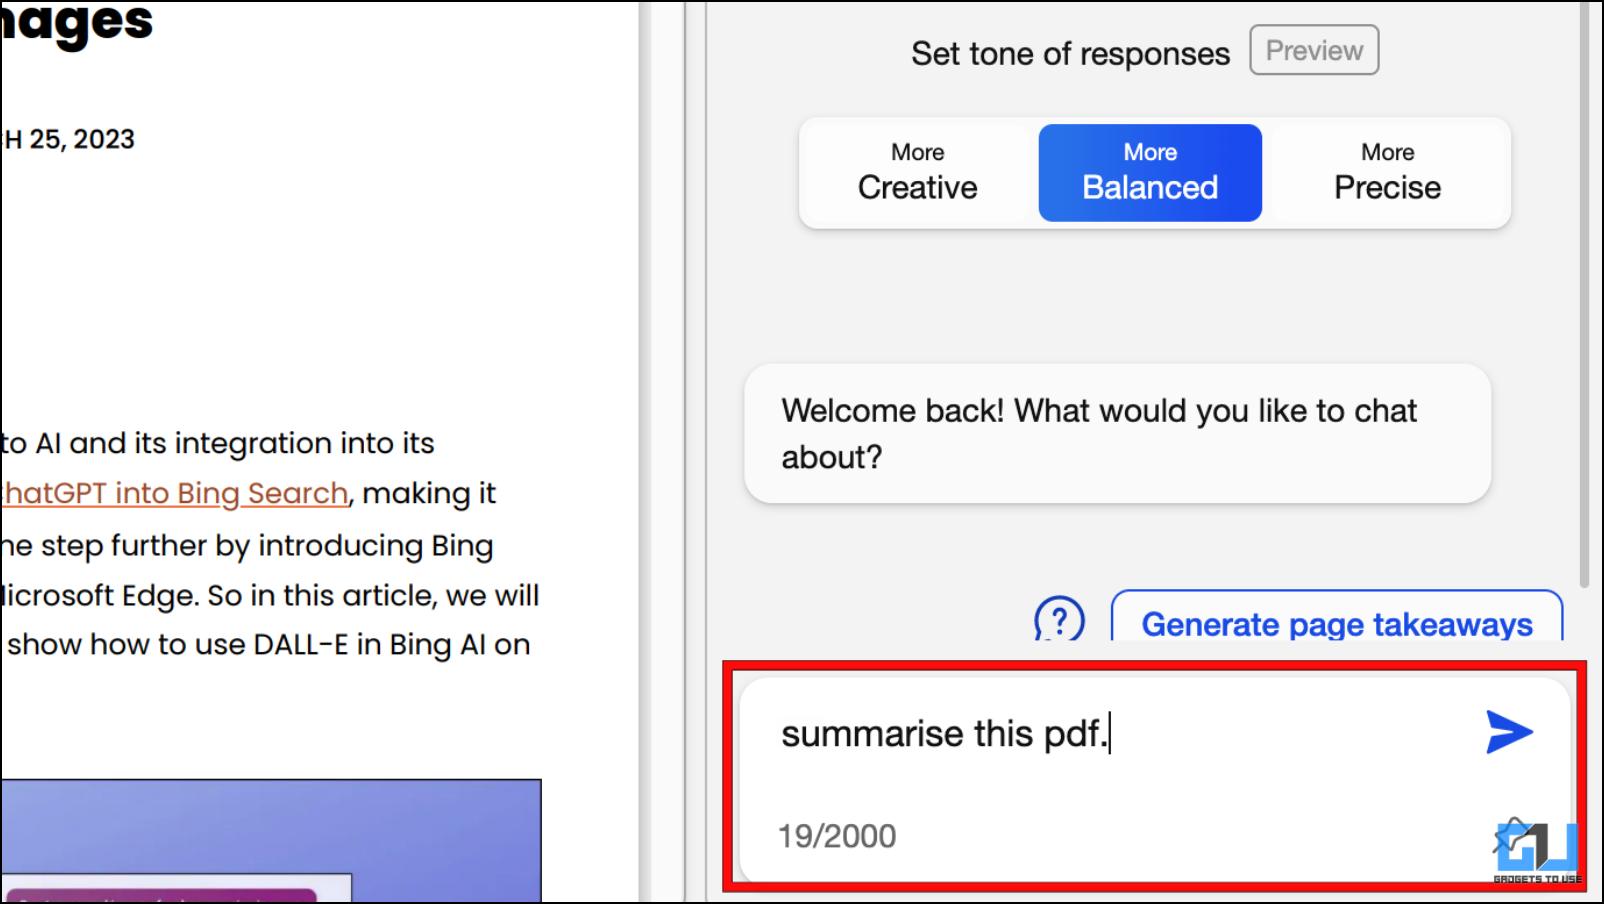
Task: Click the paragraph mentioning DALL-E in Bing AI
Action: tap(270, 545)
